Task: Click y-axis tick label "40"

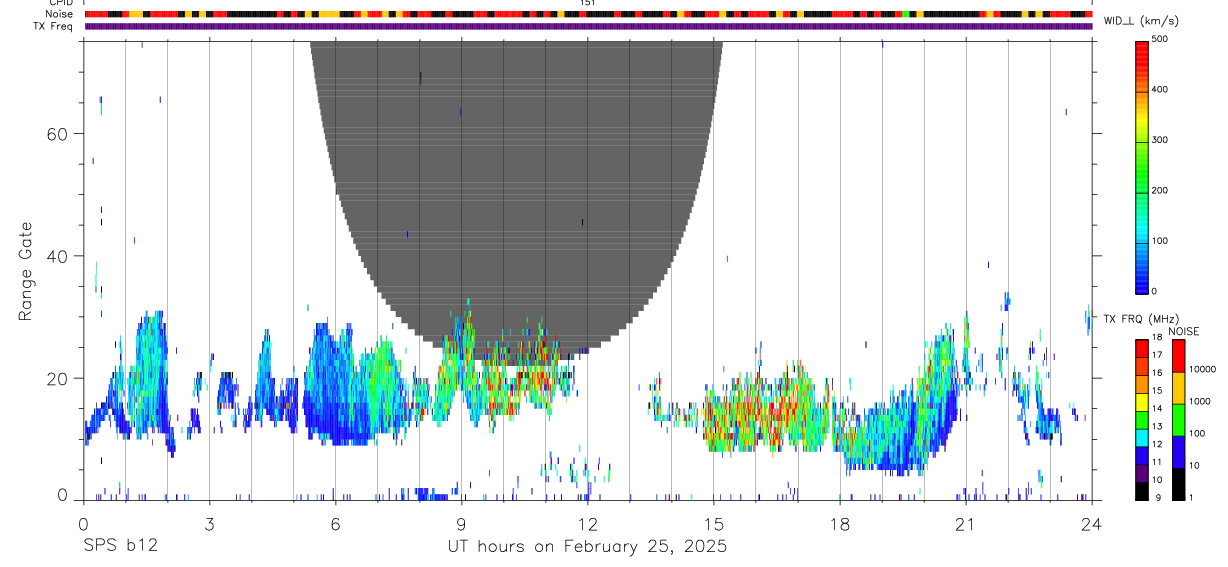Action: pos(58,256)
